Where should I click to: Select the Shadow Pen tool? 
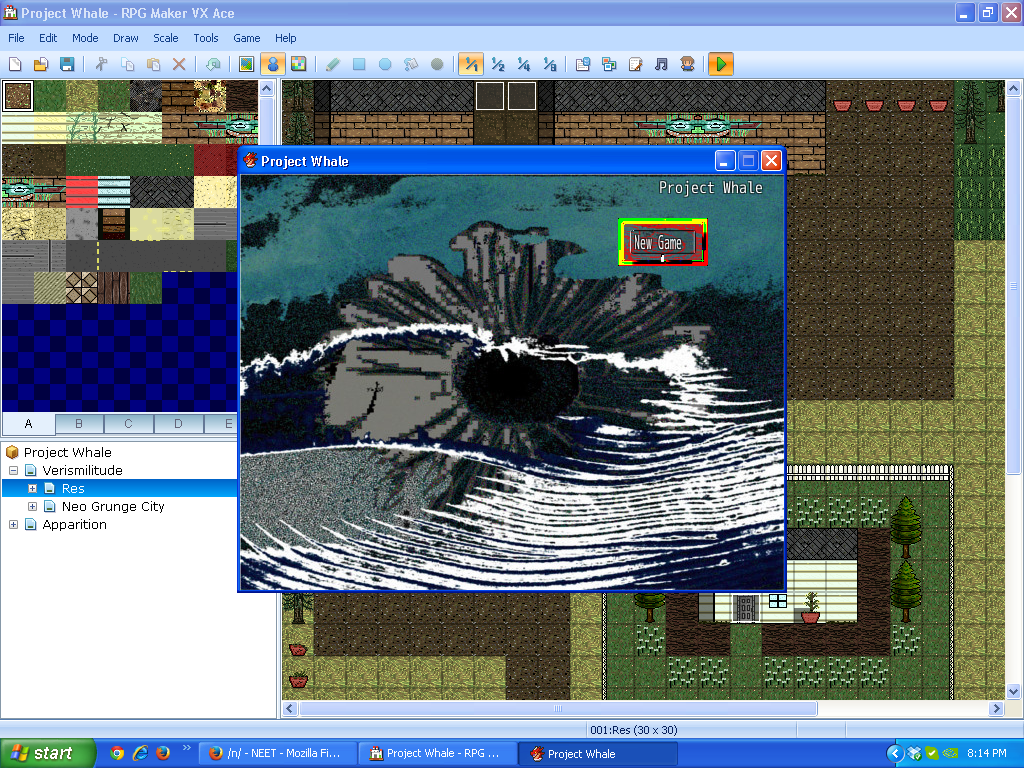click(x=437, y=64)
